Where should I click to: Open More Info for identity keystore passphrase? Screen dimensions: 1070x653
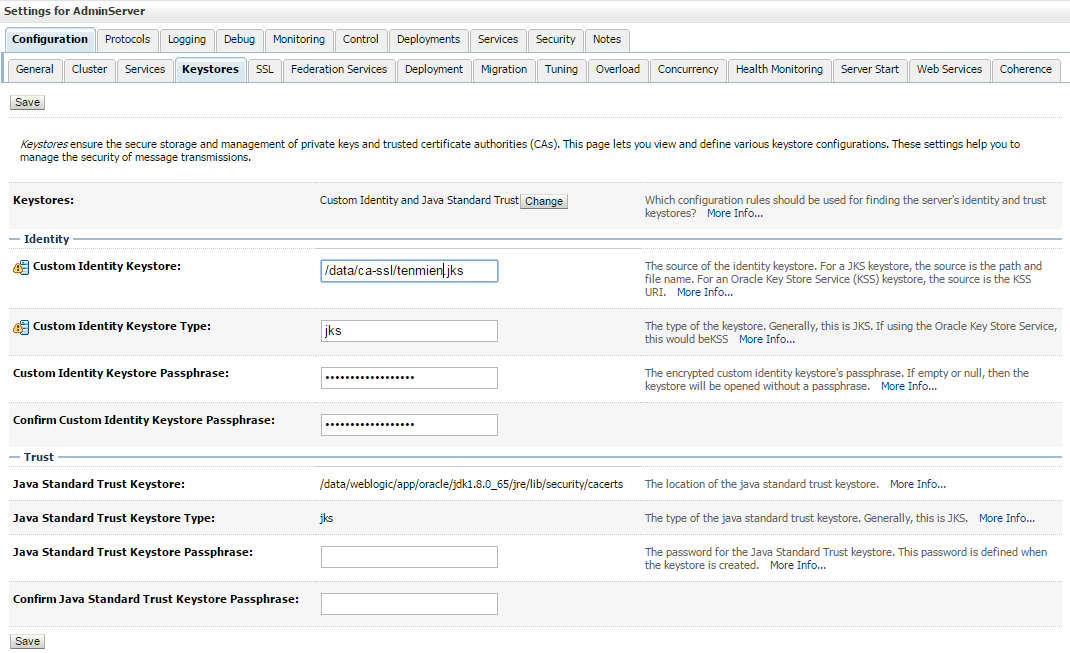(x=909, y=386)
